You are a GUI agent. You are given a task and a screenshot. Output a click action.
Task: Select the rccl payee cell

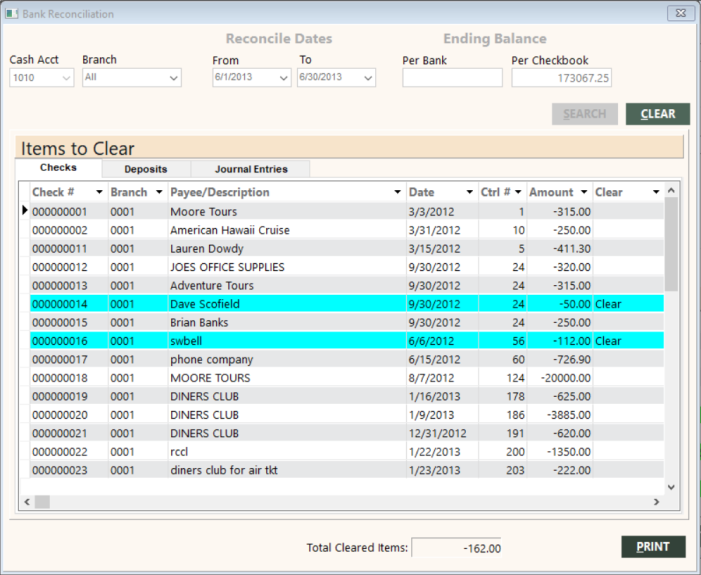pyautogui.click(x=287, y=452)
